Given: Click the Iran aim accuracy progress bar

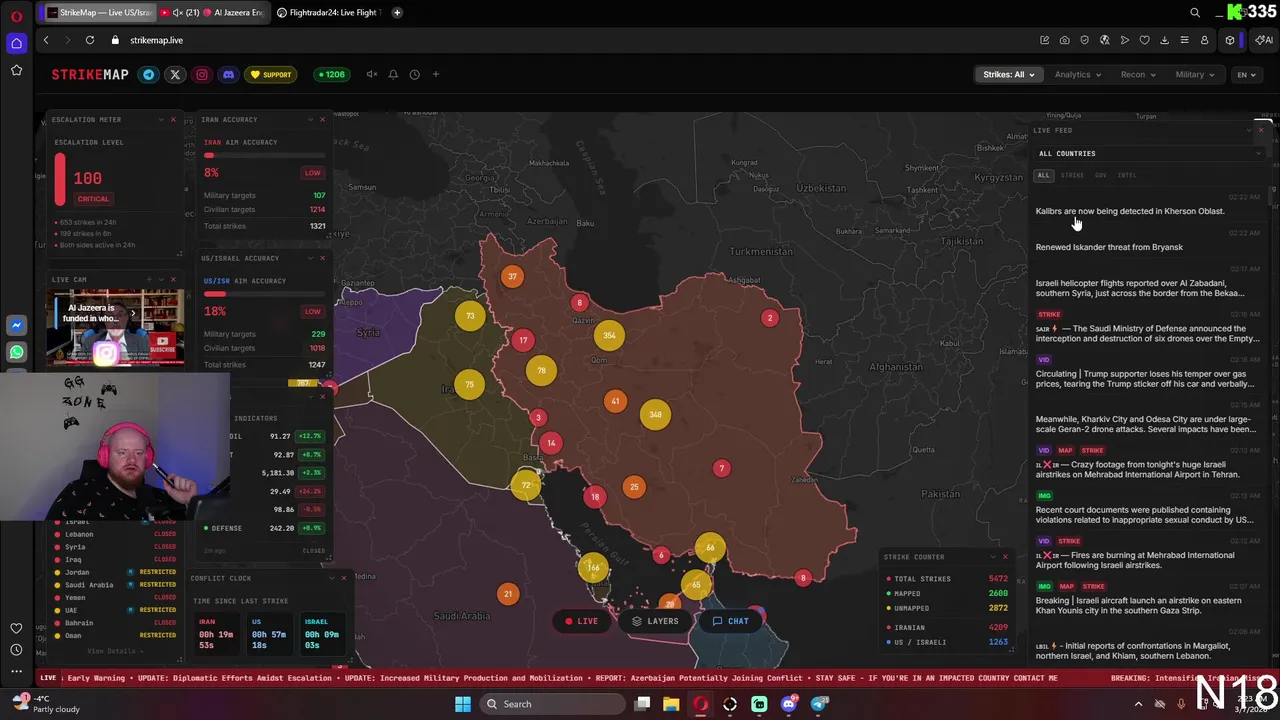Looking at the screenshot, I should coord(264,155).
